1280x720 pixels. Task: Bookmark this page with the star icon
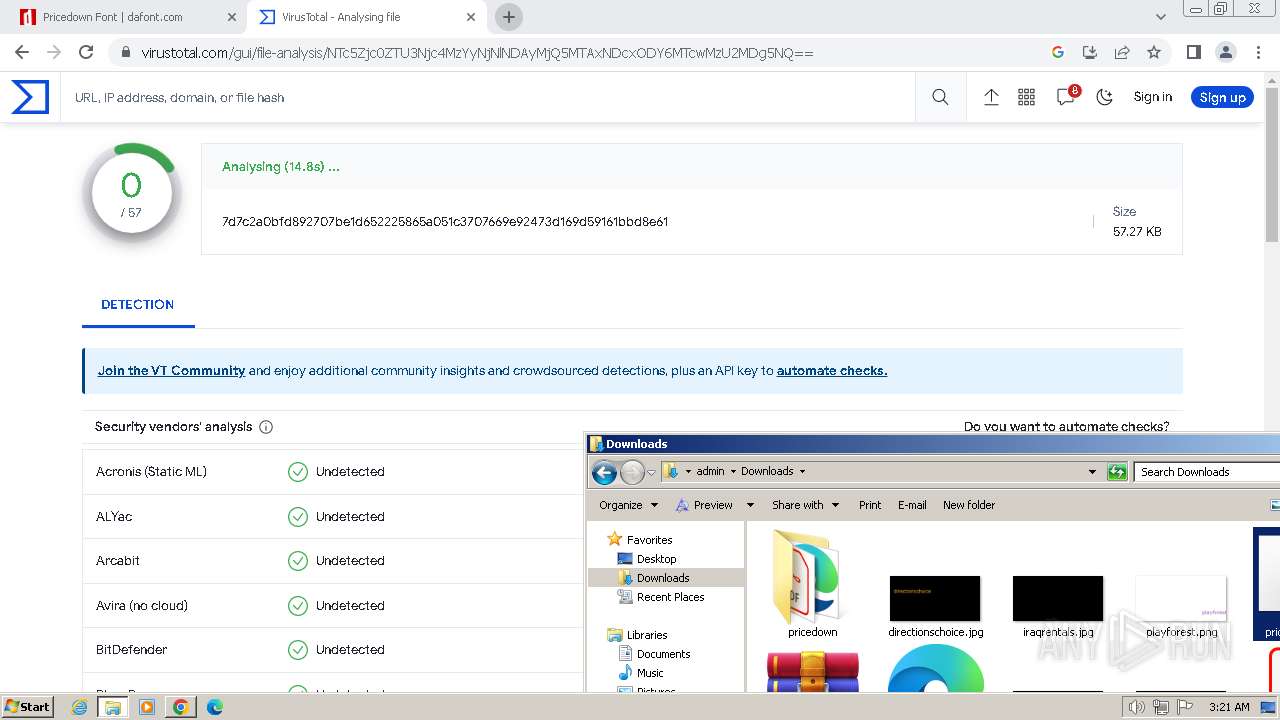tap(1154, 52)
